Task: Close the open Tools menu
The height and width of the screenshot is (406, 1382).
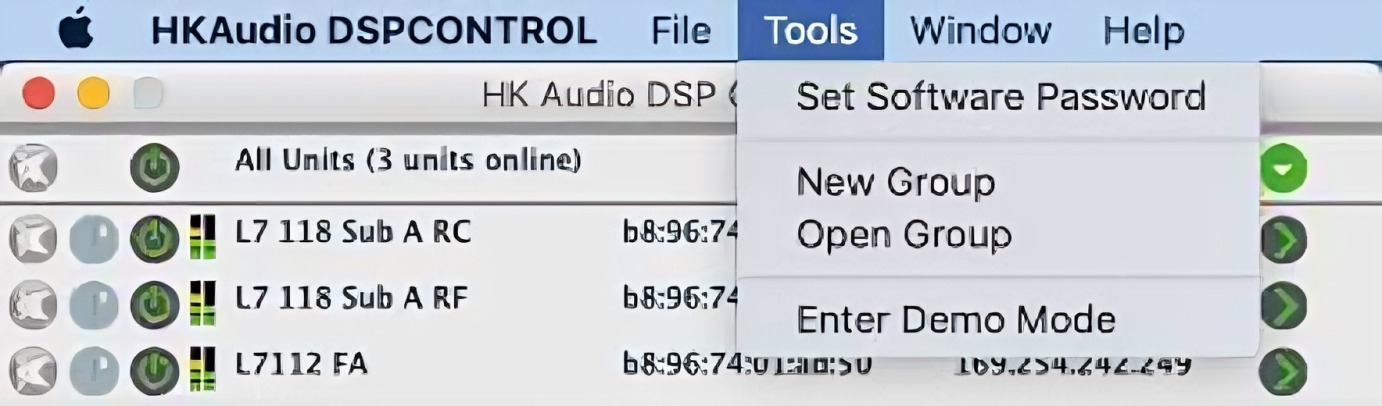Action: (810, 30)
